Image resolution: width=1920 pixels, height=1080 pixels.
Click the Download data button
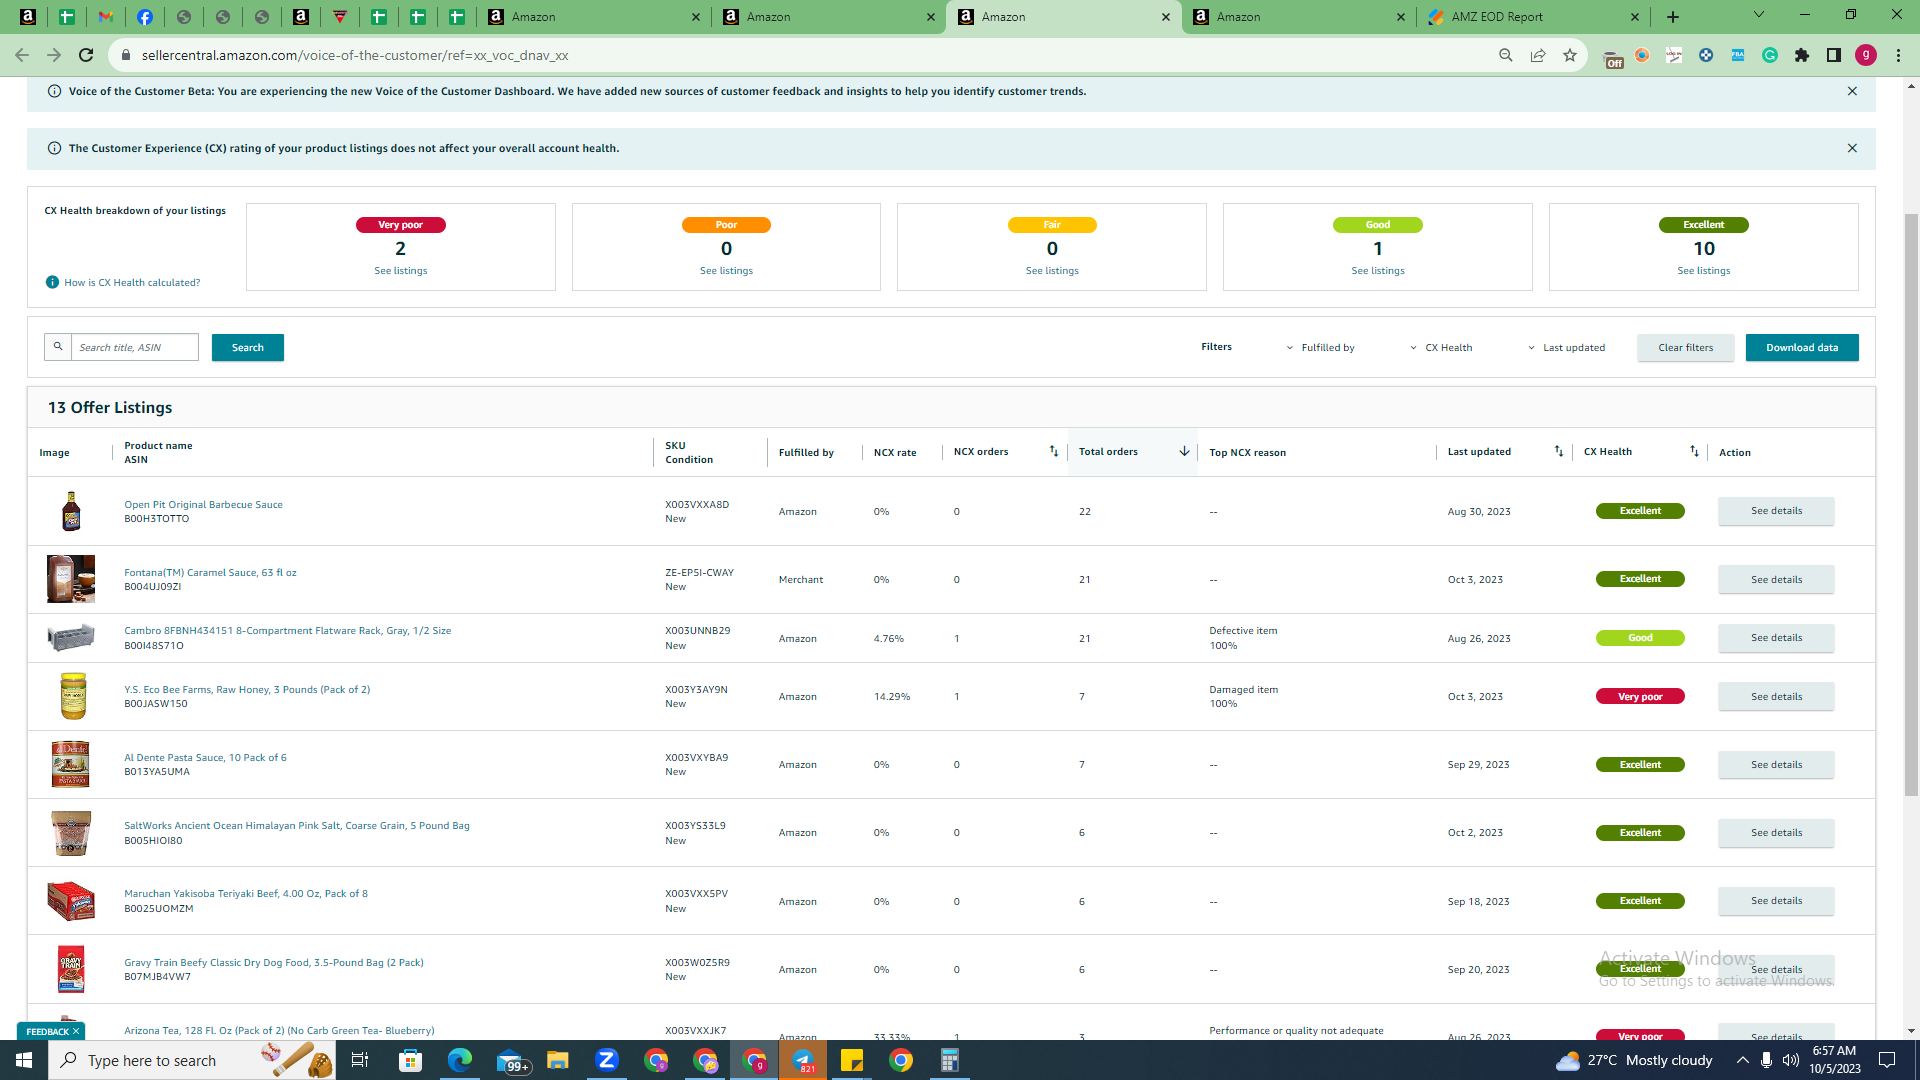click(x=1802, y=348)
